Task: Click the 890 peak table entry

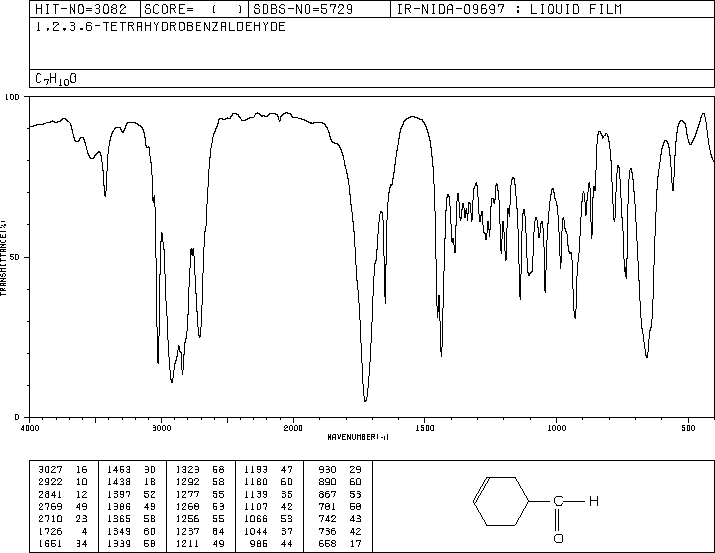Action: tap(327, 482)
